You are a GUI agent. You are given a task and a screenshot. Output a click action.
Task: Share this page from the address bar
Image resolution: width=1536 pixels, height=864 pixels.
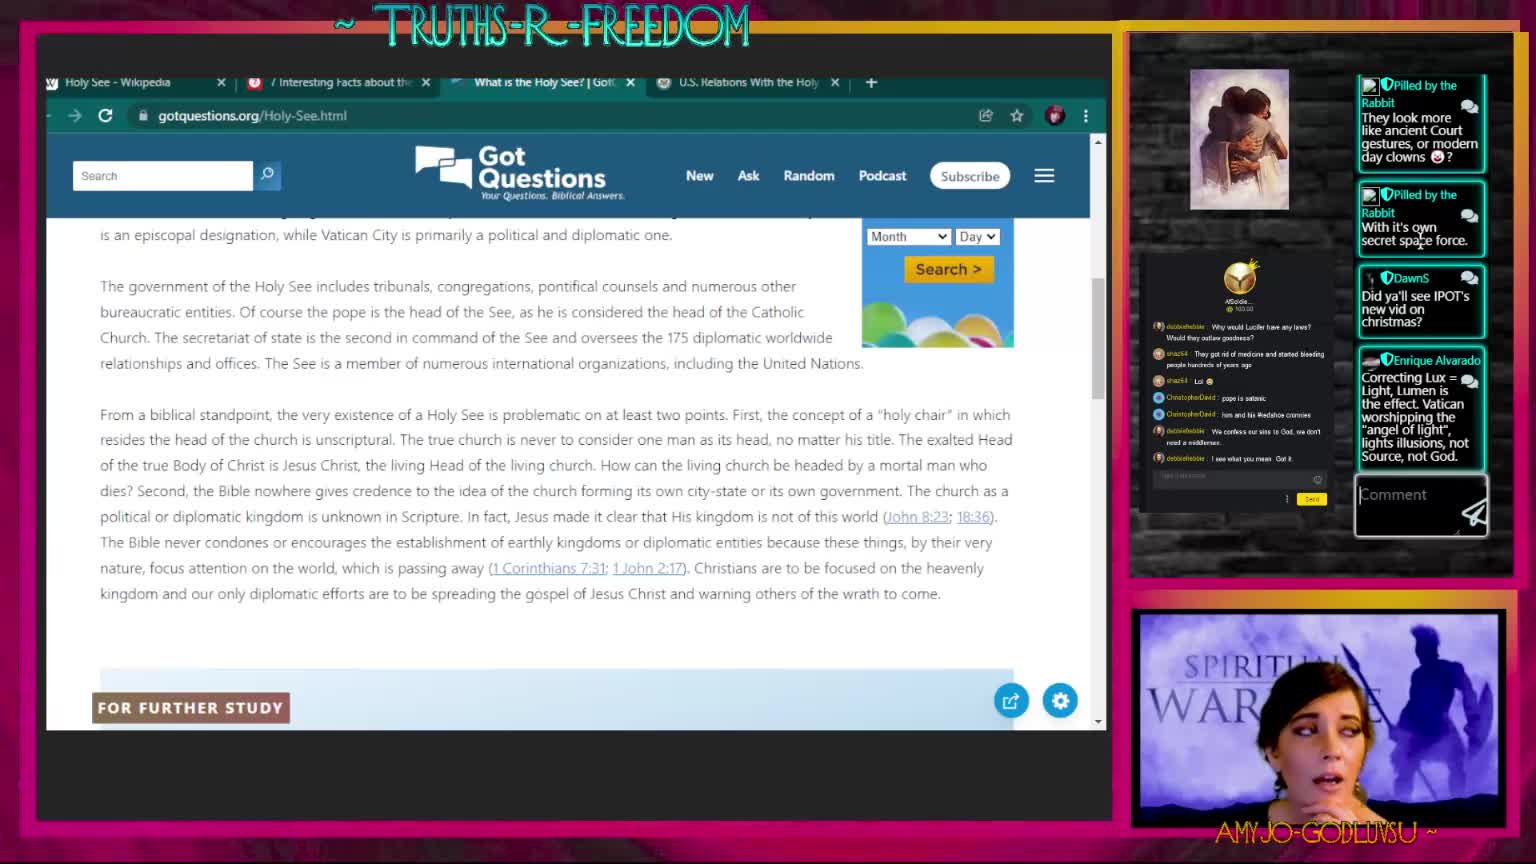(986, 116)
